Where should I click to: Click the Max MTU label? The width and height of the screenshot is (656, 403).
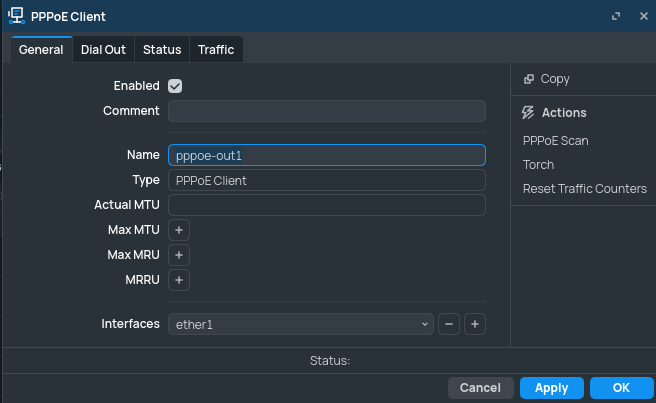pyautogui.click(x=134, y=230)
